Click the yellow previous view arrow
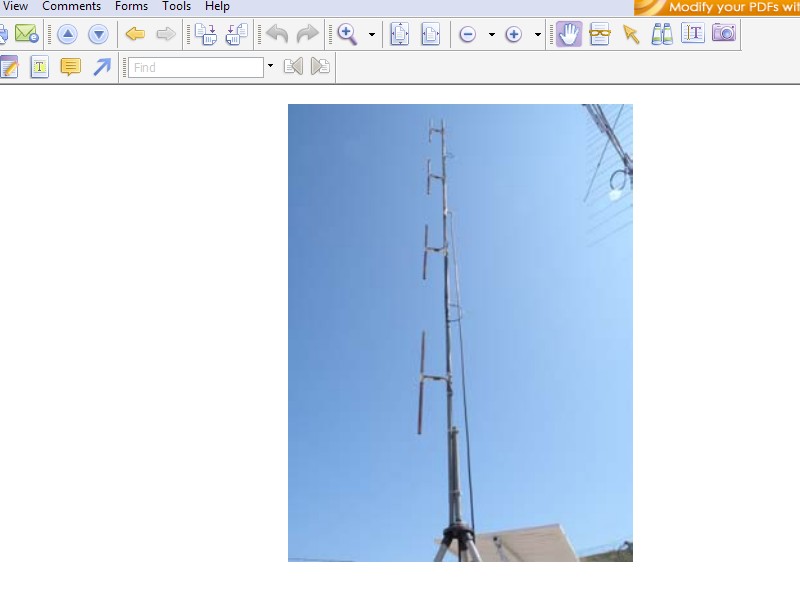 (135, 34)
